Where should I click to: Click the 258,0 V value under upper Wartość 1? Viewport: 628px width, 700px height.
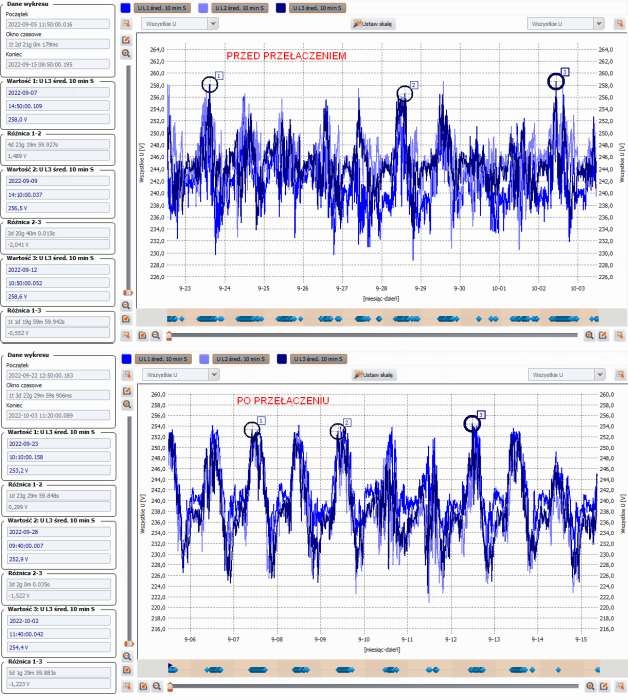click(x=58, y=119)
